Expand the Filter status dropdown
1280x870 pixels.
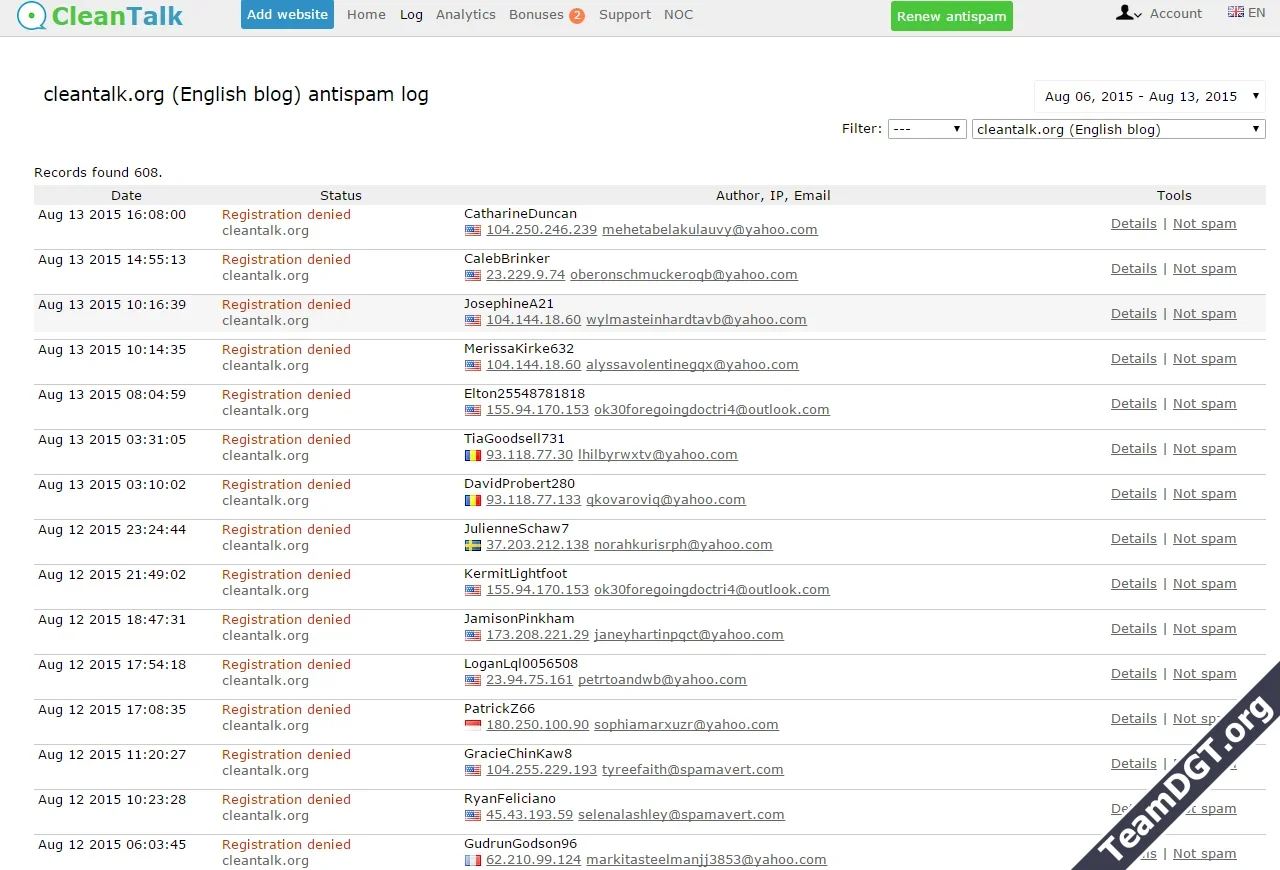coord(927,129)
